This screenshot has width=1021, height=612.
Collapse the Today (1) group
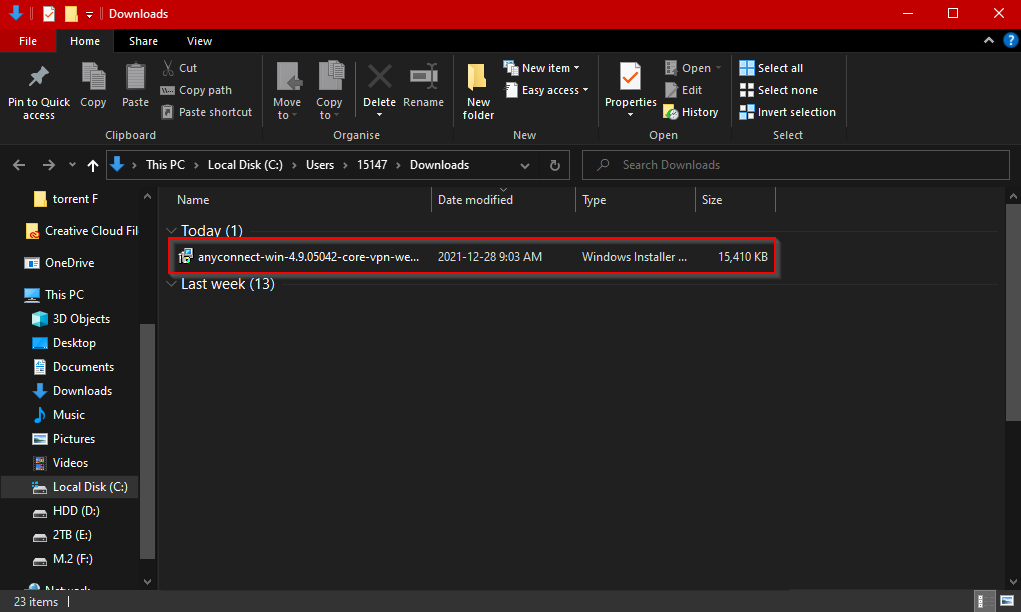(171, 230)
